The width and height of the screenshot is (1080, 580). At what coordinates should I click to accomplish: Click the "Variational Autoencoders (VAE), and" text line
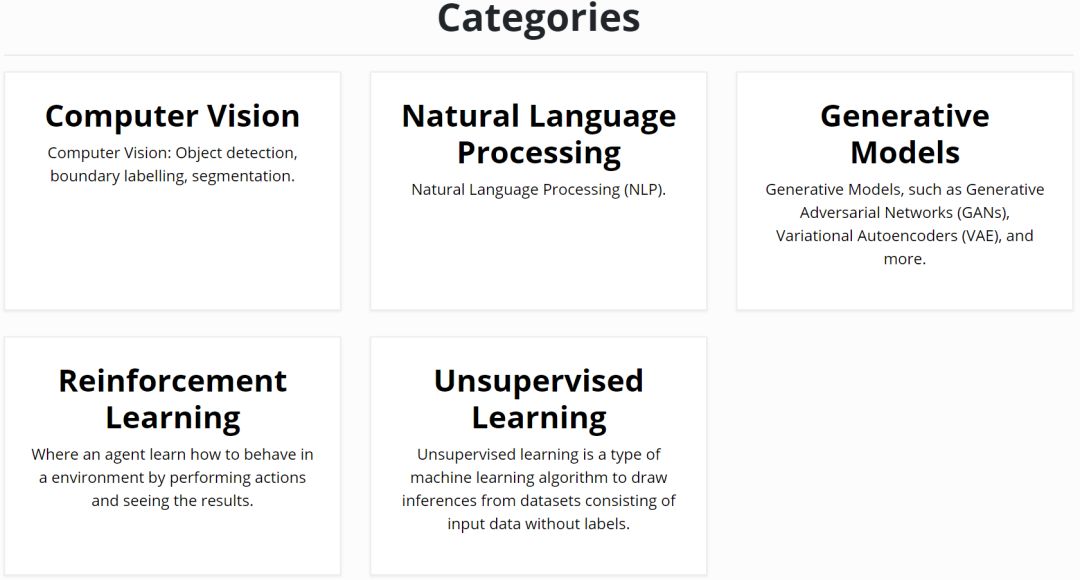[904, 236]
